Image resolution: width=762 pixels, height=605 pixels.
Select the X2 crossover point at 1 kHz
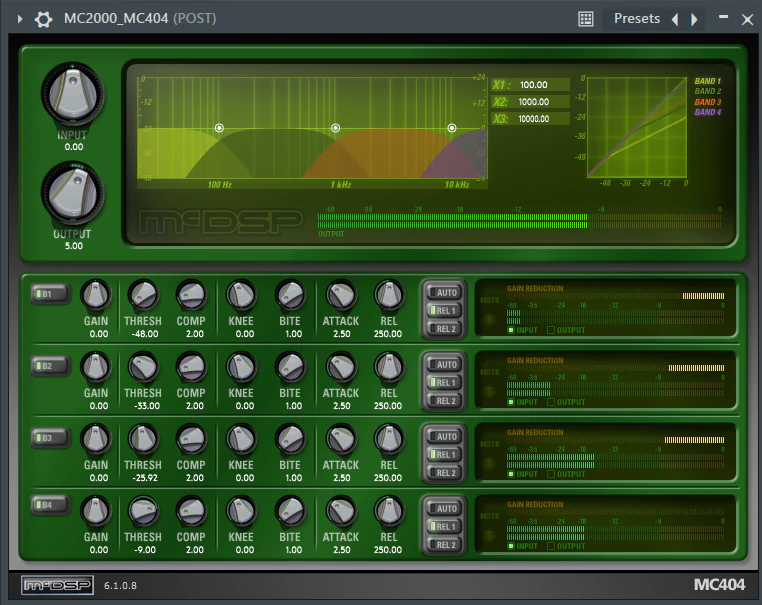click(x=335, y=128)
